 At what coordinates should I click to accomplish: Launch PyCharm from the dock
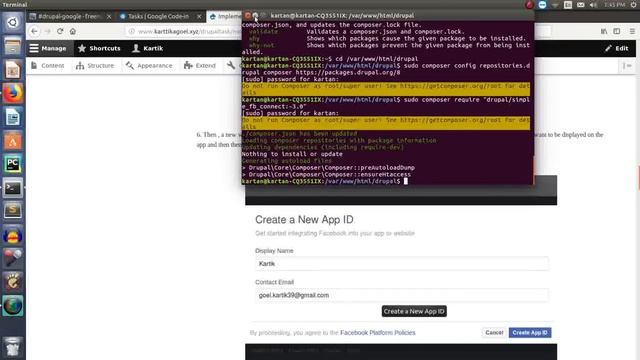coord(13,164)
